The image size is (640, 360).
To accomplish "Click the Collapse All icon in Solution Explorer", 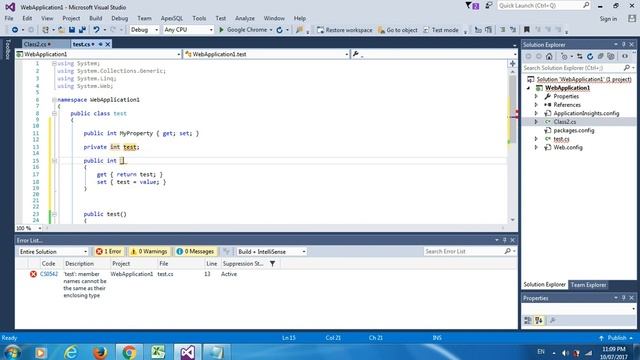I will click(x=600, y=56).
